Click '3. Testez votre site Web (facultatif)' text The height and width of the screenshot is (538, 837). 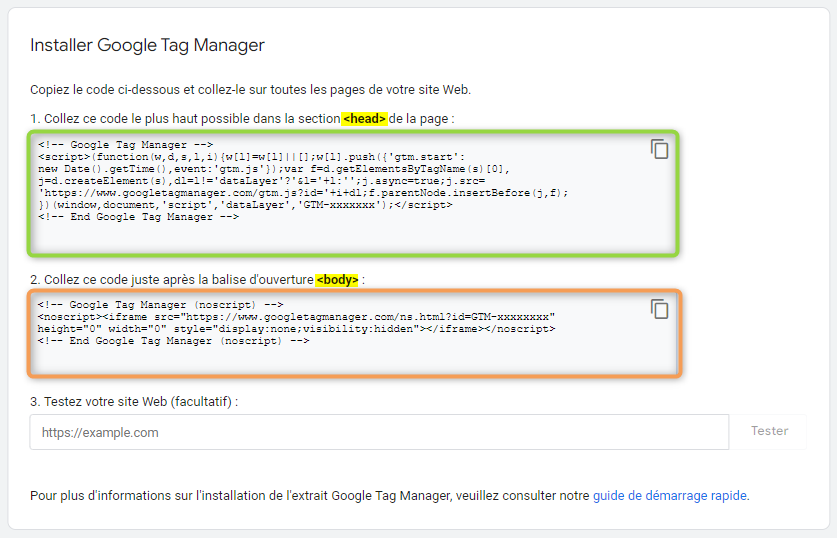pyautogui.click(x=134, y=402)
